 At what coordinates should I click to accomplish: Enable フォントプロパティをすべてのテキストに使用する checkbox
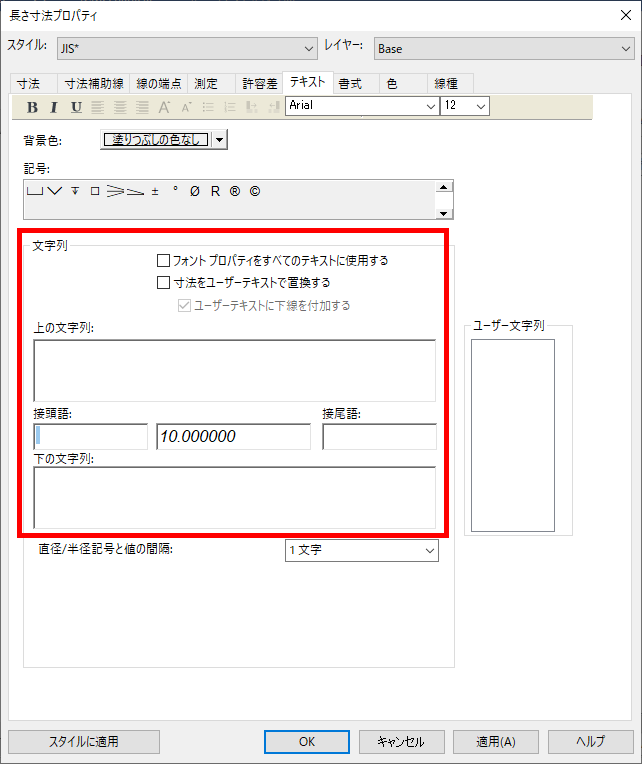tap(163, 261)
